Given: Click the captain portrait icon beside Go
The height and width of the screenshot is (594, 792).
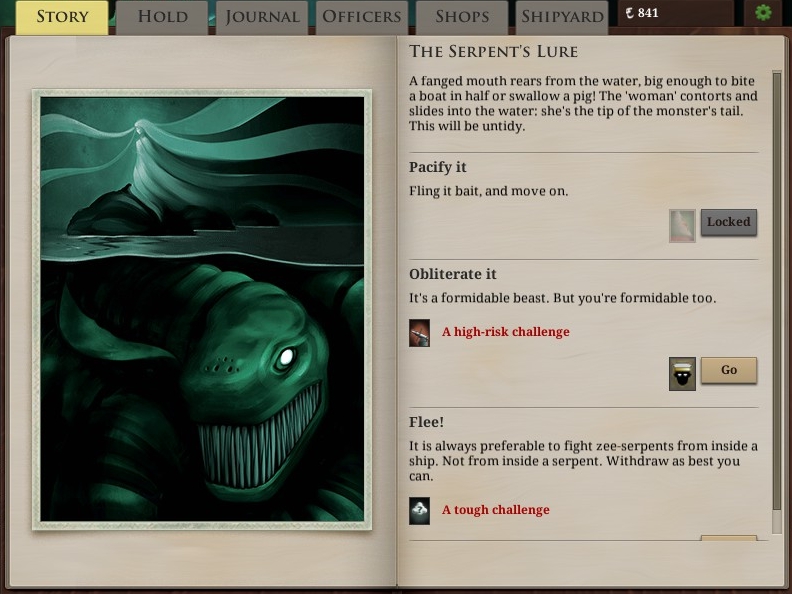Looking at the screenshot, I should click(682, 374).
